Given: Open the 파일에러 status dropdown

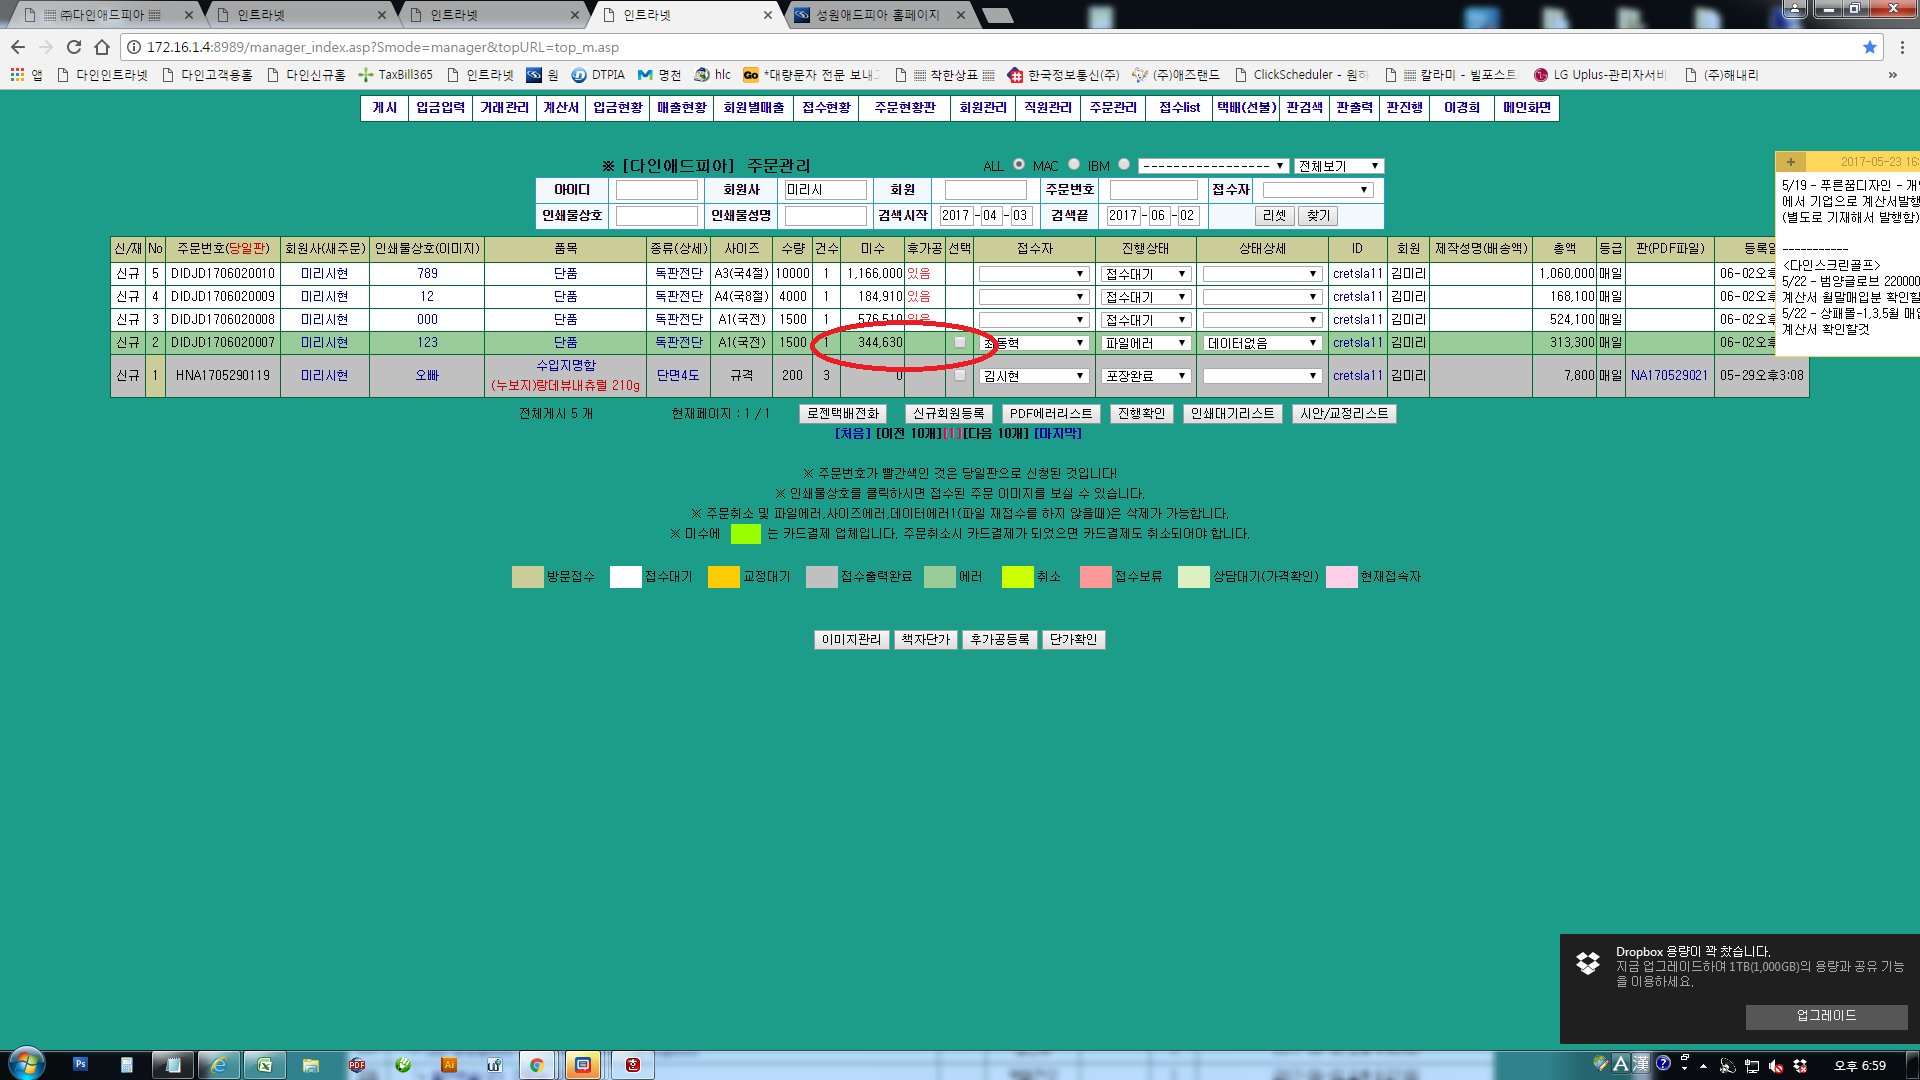Looking at the screenshot, I should (1145, 343).
